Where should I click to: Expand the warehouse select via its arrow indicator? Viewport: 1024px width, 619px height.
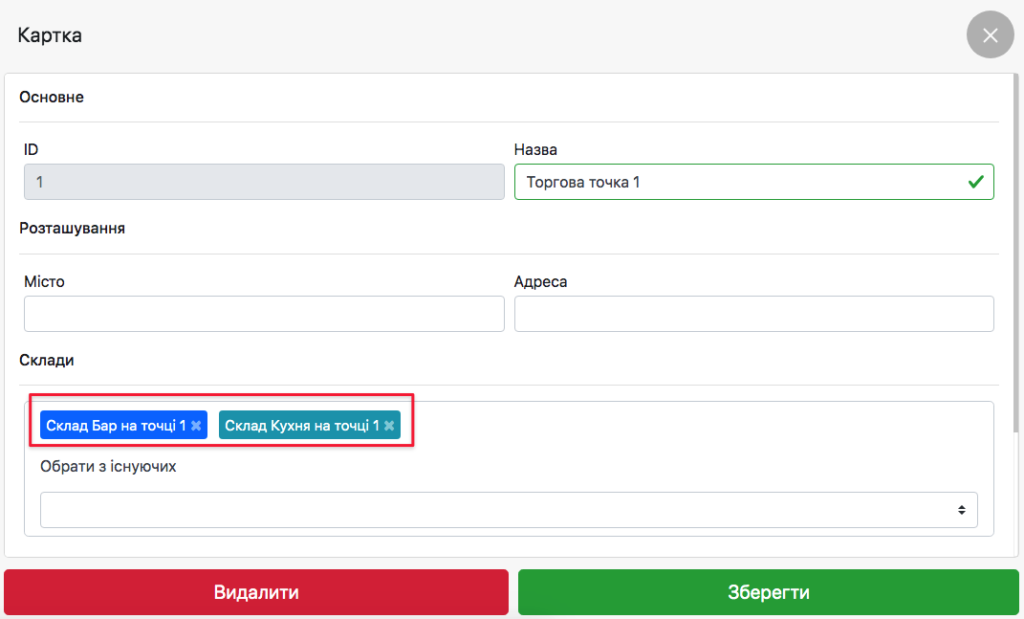pos(961,510)
